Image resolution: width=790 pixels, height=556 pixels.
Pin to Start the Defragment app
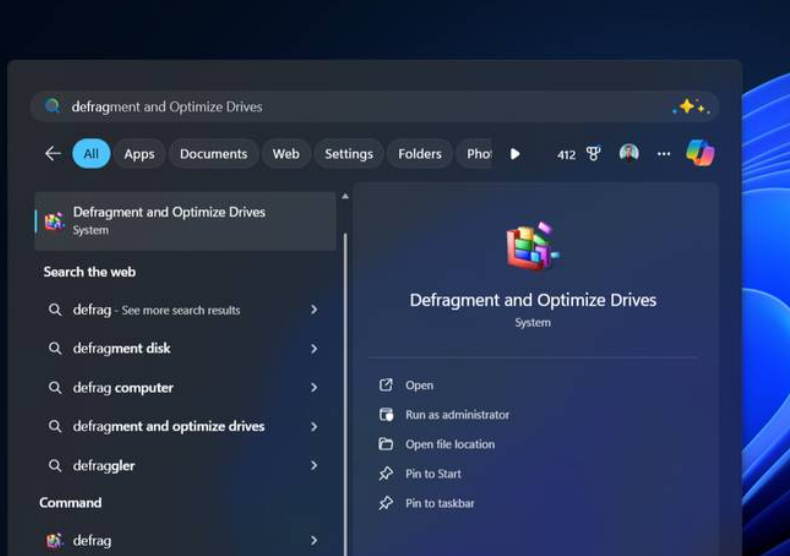[x=432, y=474]
